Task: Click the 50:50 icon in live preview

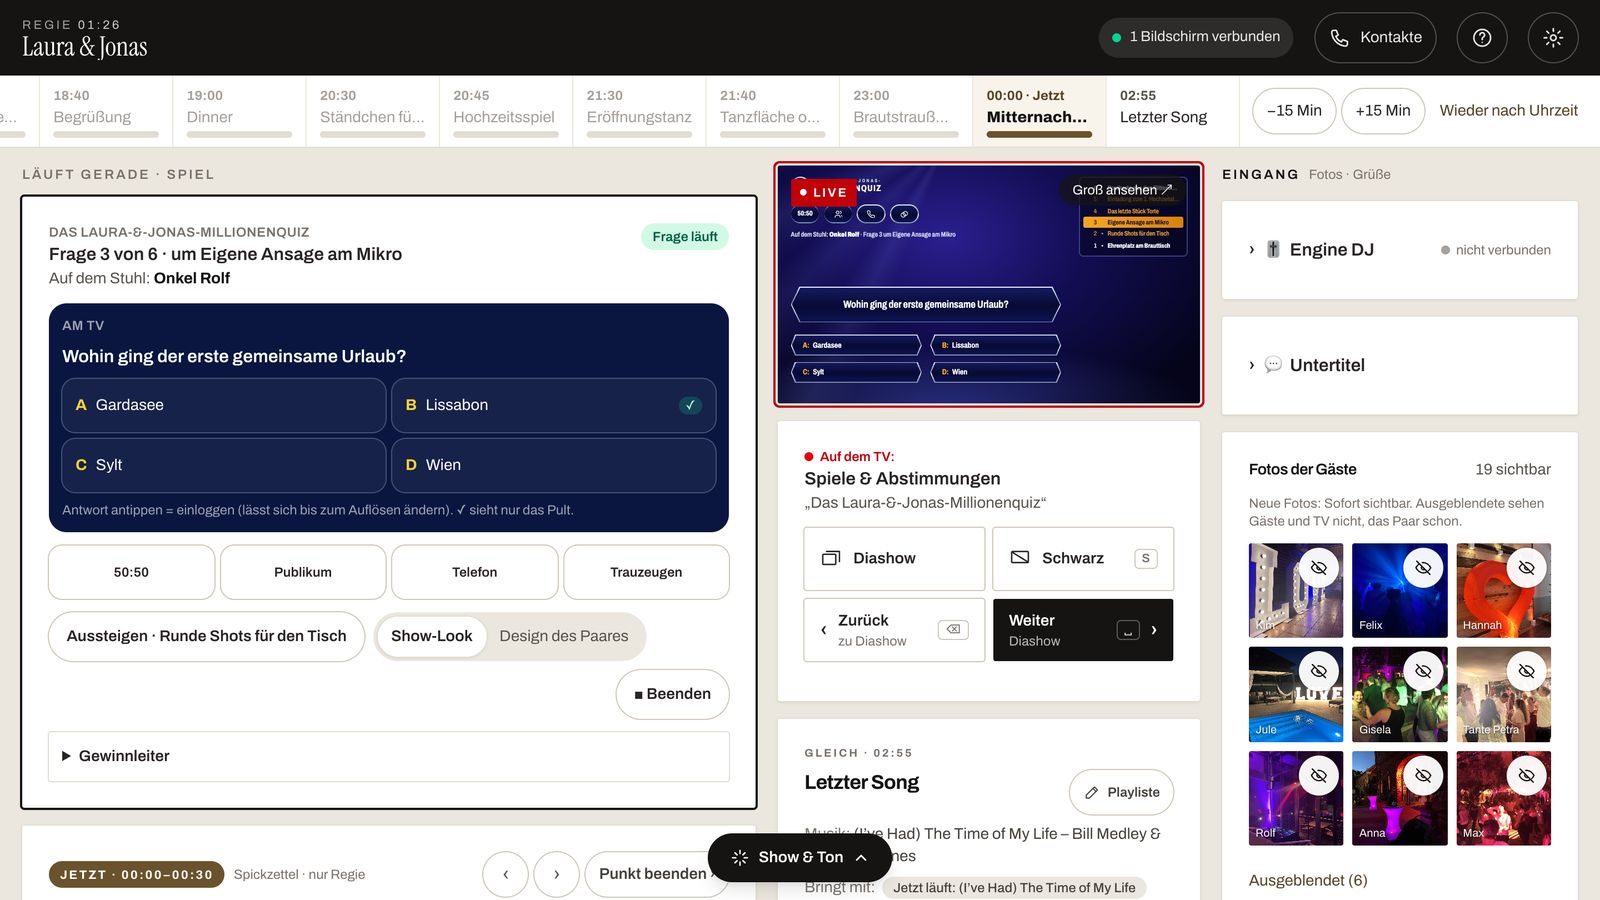Action: coord(805,214)
